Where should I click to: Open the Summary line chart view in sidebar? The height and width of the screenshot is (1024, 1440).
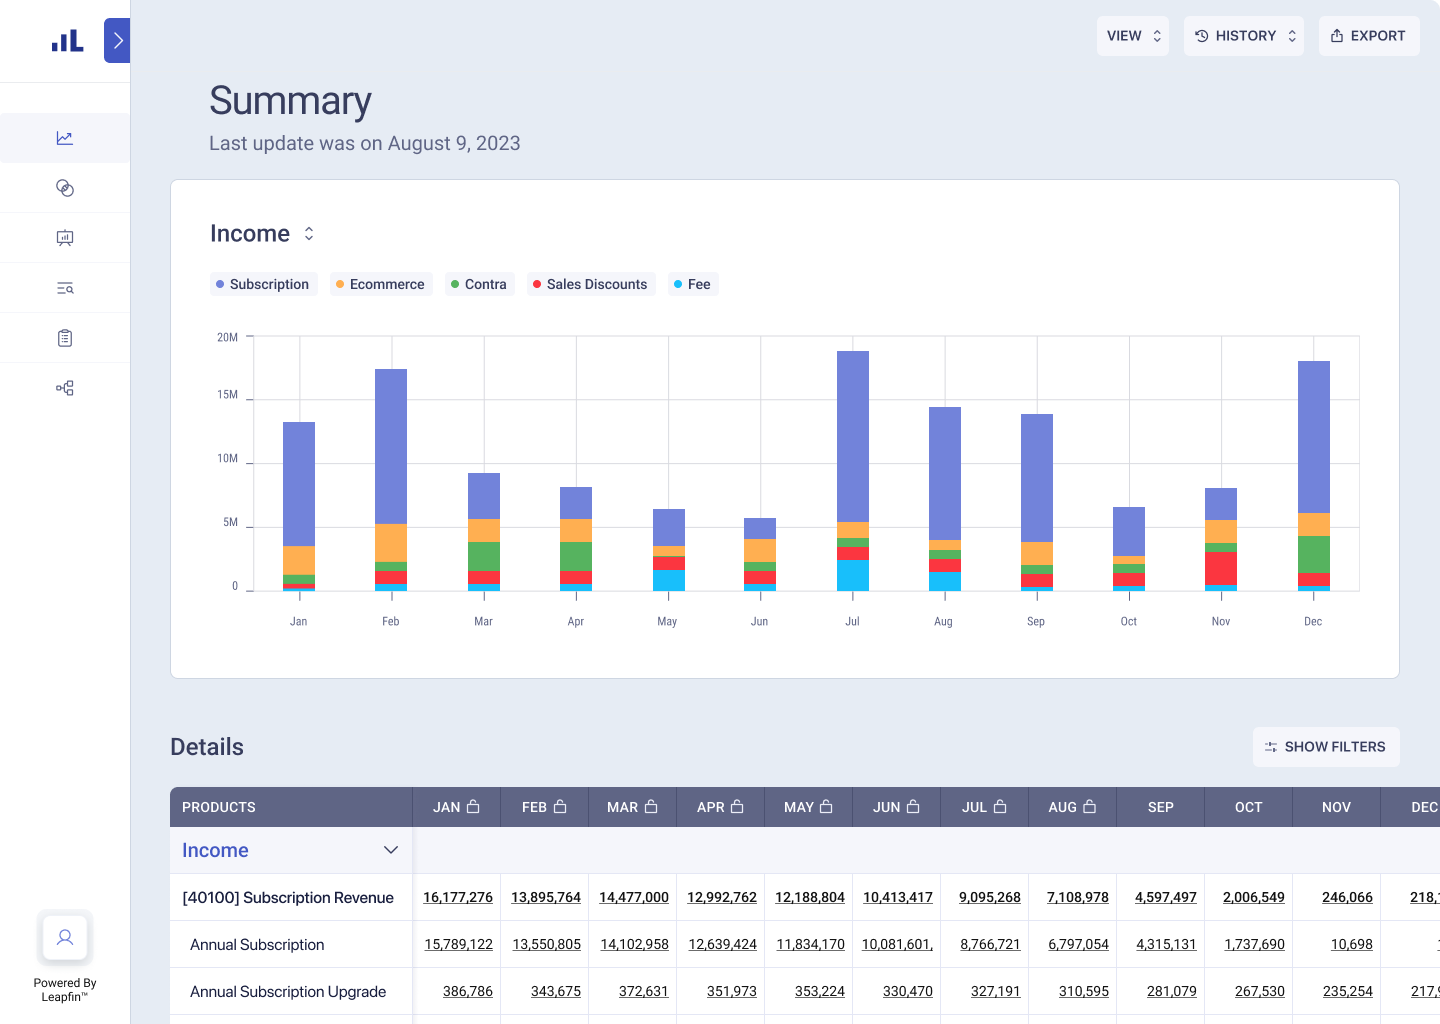pyautogui.click(x=64, y=138)
